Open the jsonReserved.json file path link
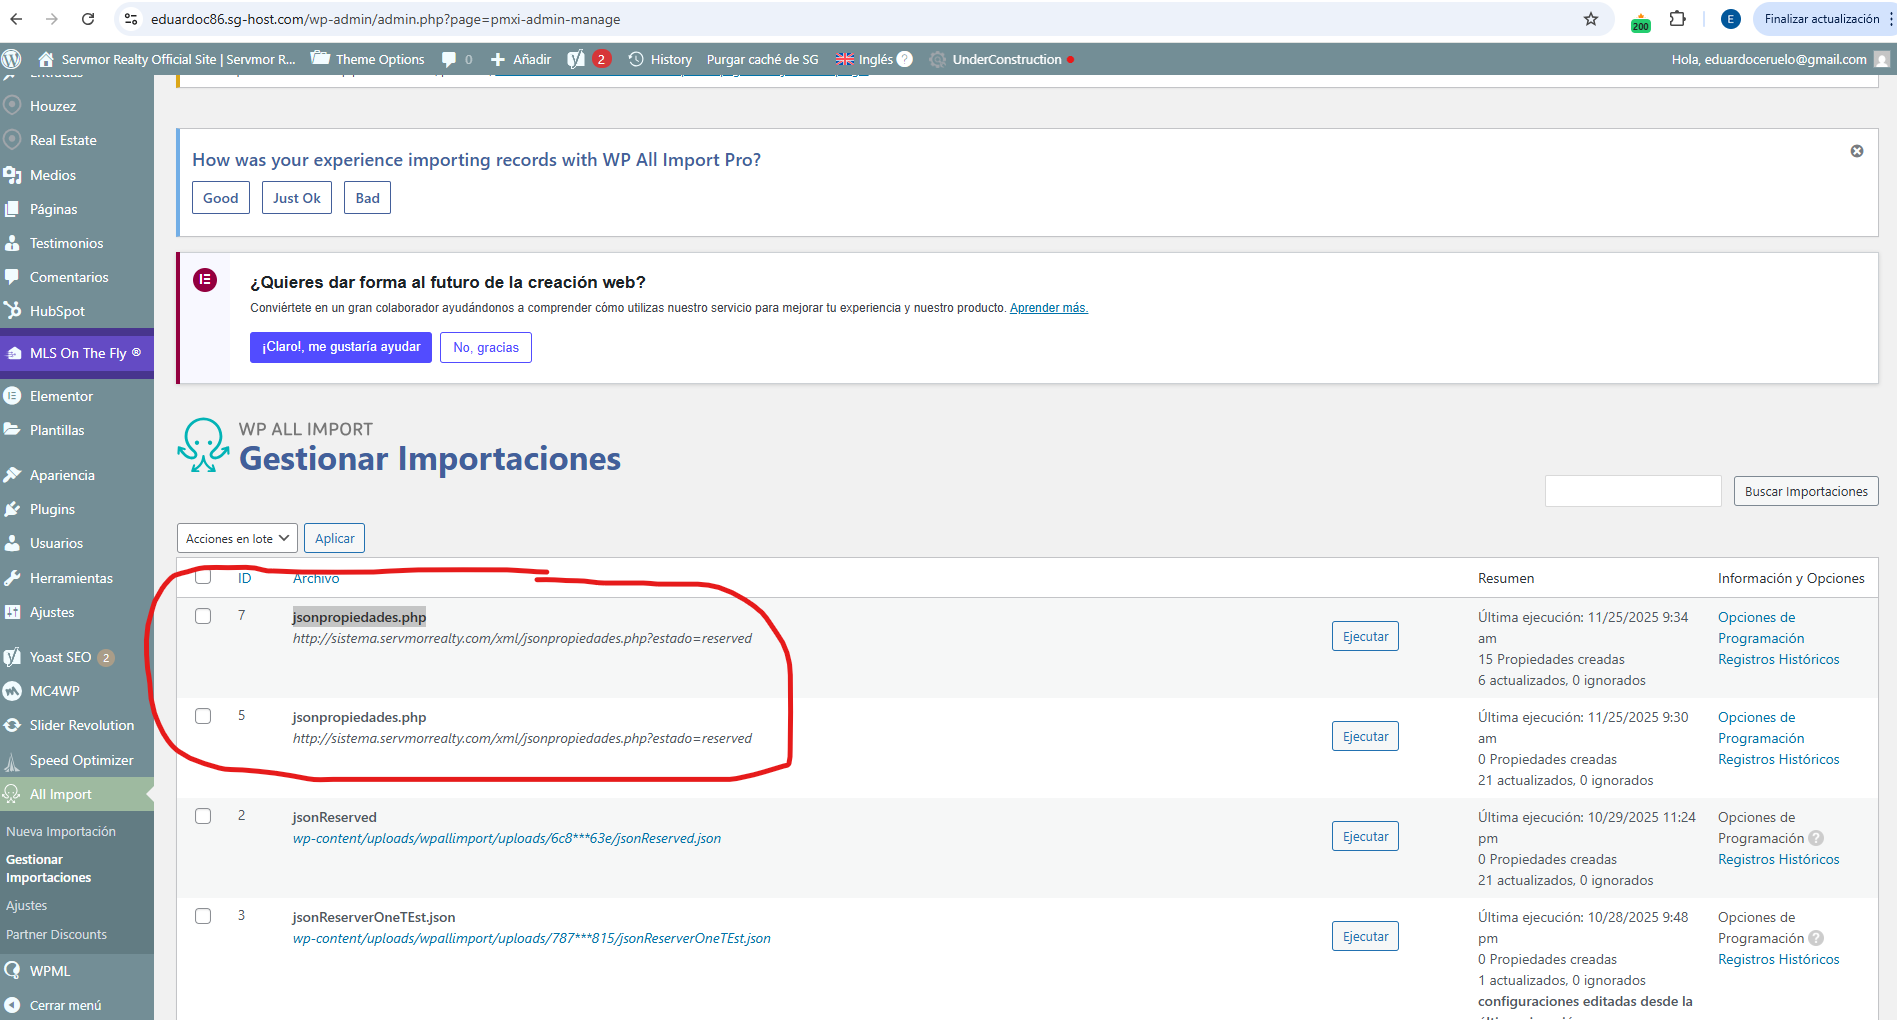Screen dimensions: 1897x1020 (506, 838)
